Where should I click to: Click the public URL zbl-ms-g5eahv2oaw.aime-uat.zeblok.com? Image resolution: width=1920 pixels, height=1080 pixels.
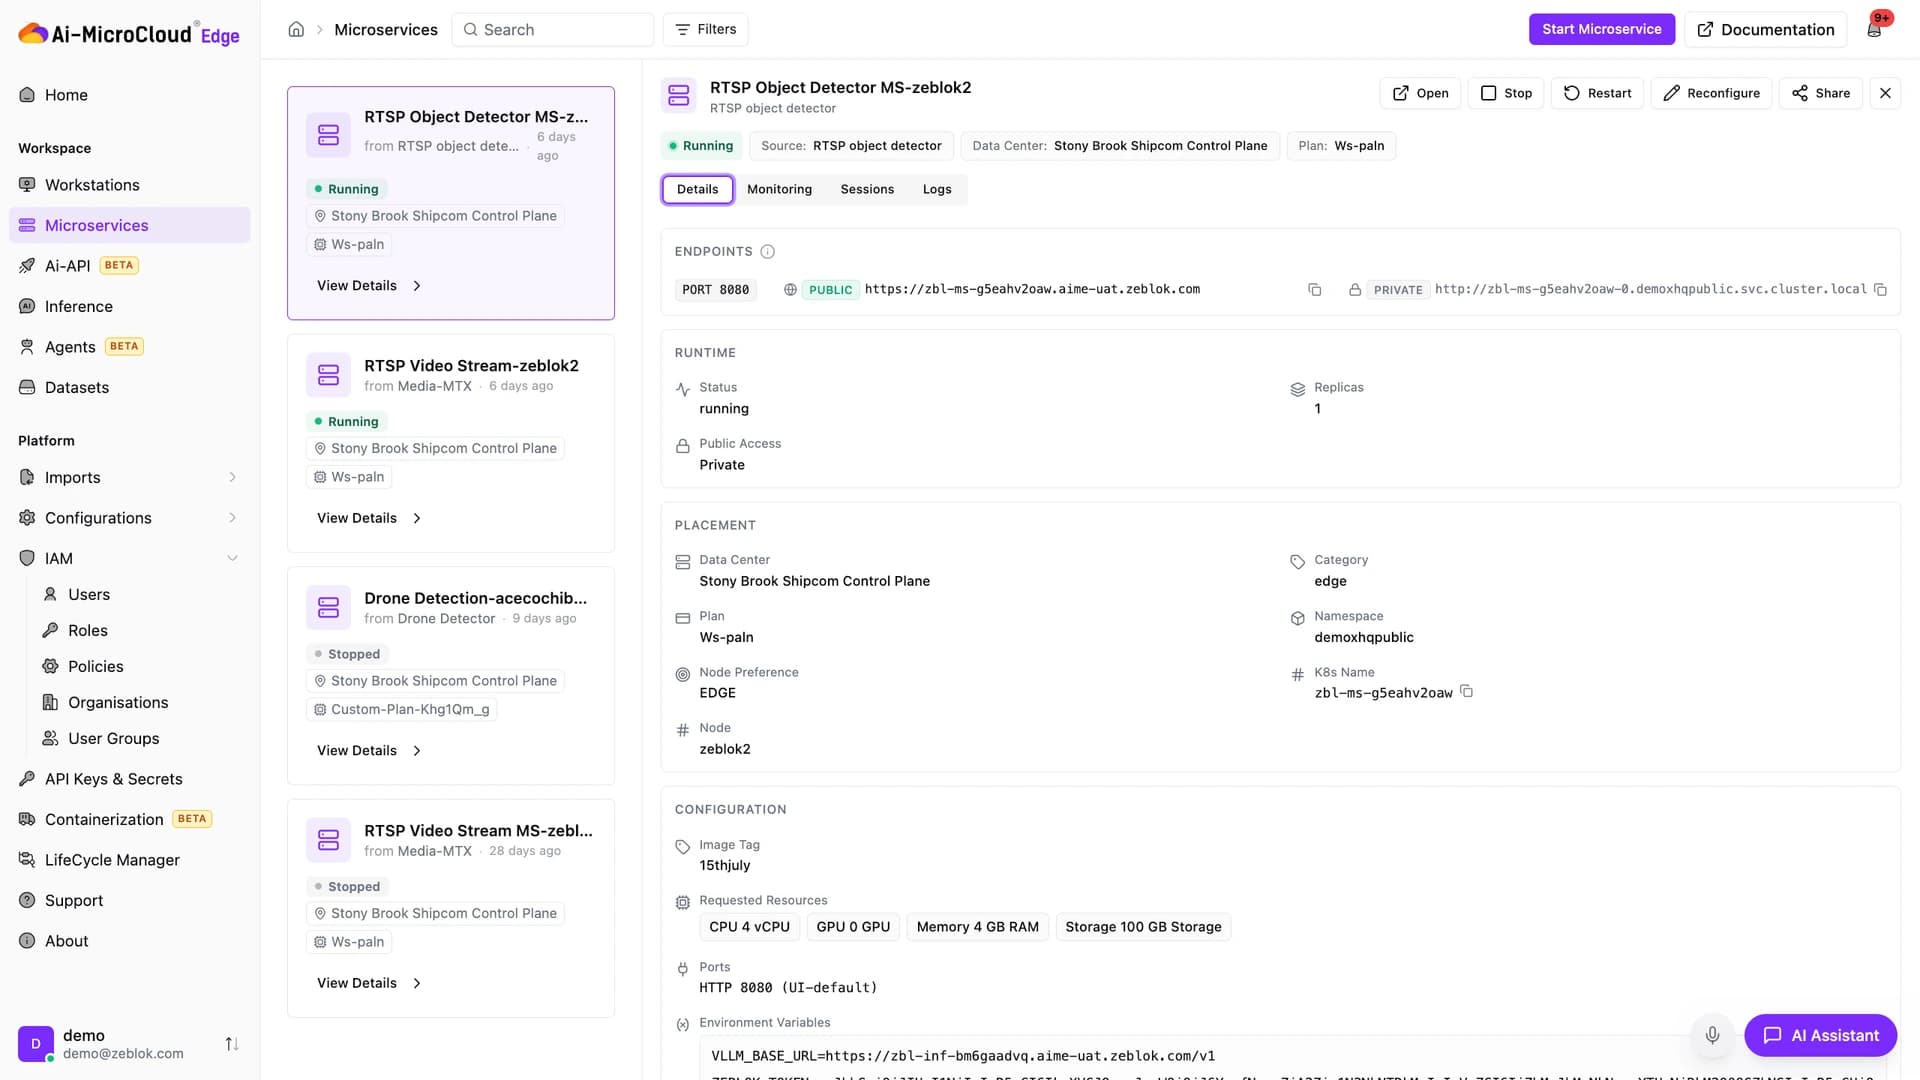coord(1032,289)
